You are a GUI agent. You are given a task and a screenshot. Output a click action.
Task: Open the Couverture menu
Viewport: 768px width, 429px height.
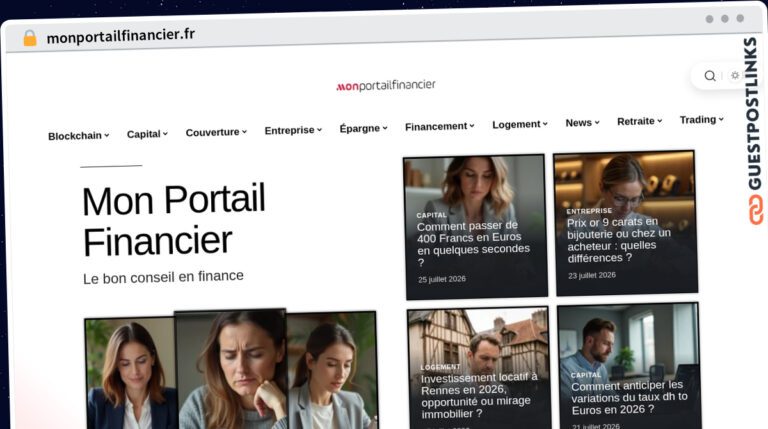[216, 132]
